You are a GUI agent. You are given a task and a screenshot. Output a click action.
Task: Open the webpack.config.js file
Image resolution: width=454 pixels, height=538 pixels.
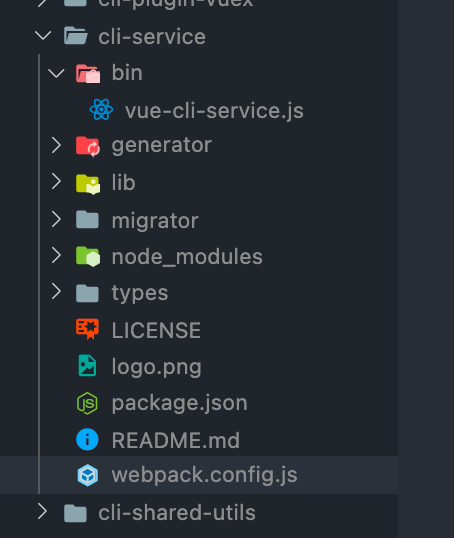tap(205, 476)
